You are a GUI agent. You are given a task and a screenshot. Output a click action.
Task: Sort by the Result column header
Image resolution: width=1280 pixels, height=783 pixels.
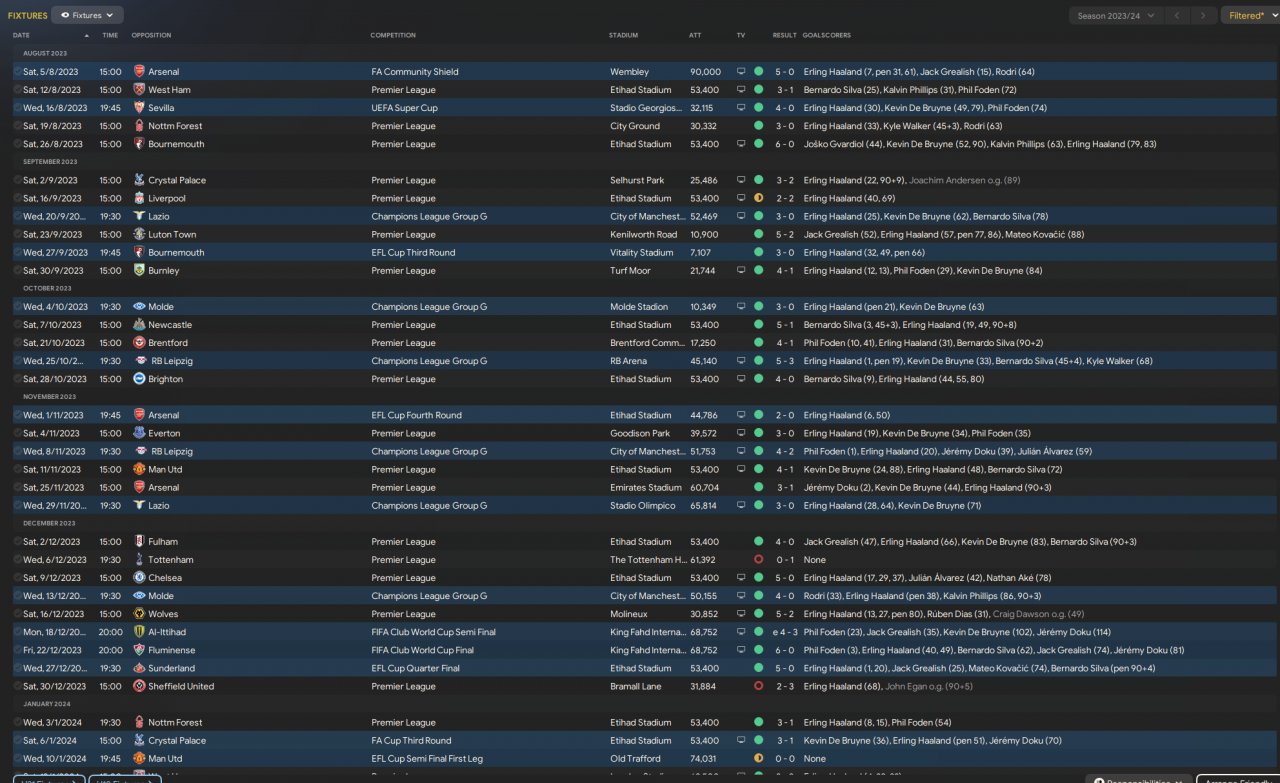pyautogui.click(x=784, y=35)
